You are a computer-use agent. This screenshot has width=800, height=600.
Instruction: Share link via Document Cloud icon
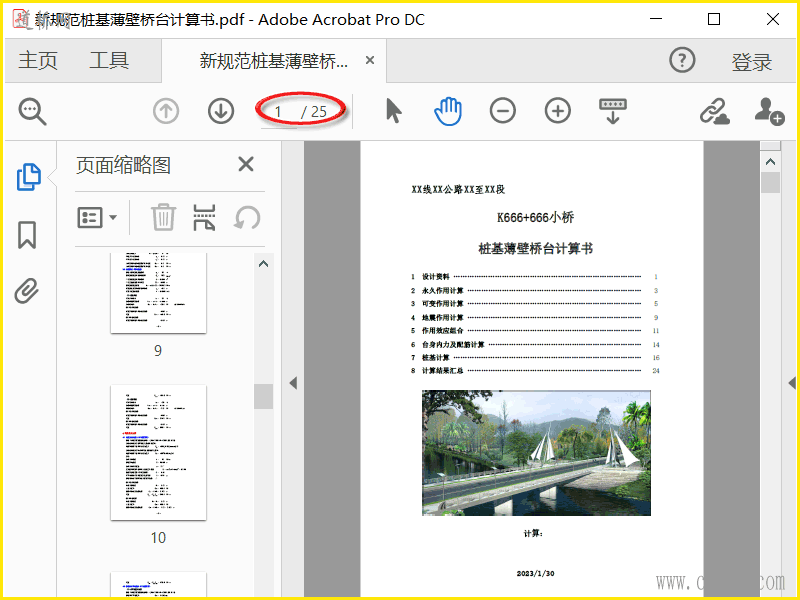point(714,111)
